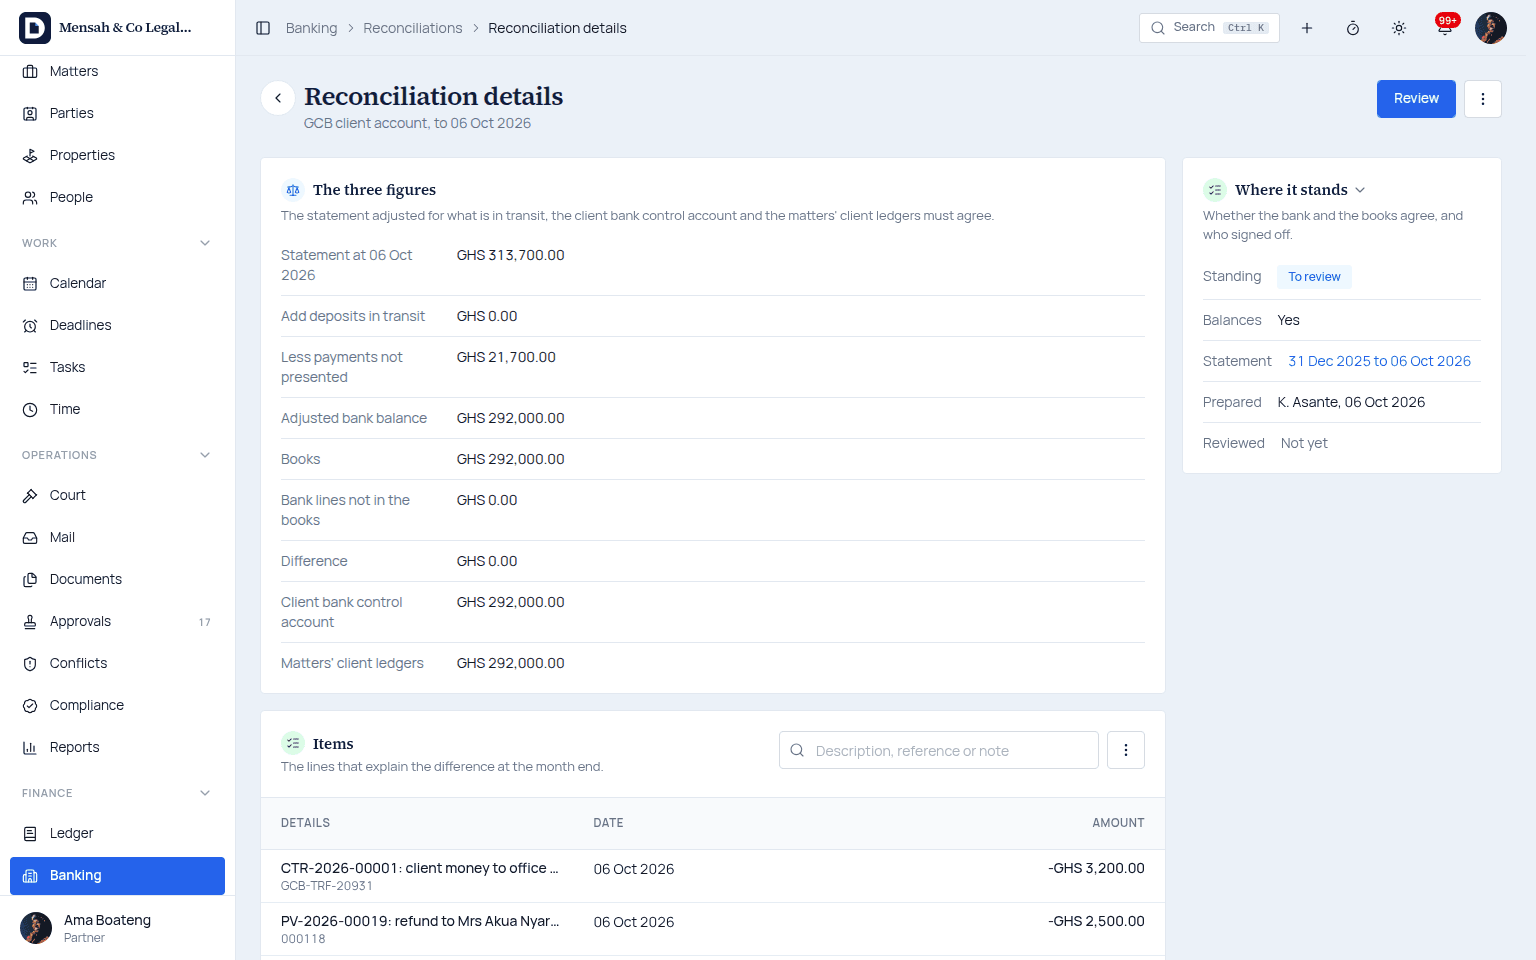The image size is (1536, 960).
Task: Open the Ama Boateng profile footer
Action: [117, 928]
